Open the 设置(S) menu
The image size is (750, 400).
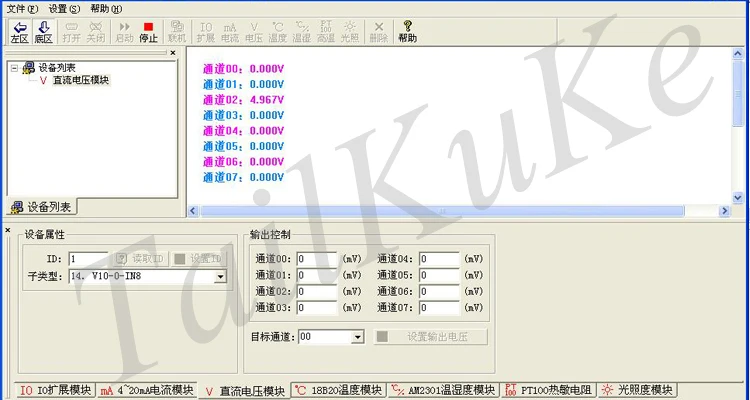click(64, 9)
